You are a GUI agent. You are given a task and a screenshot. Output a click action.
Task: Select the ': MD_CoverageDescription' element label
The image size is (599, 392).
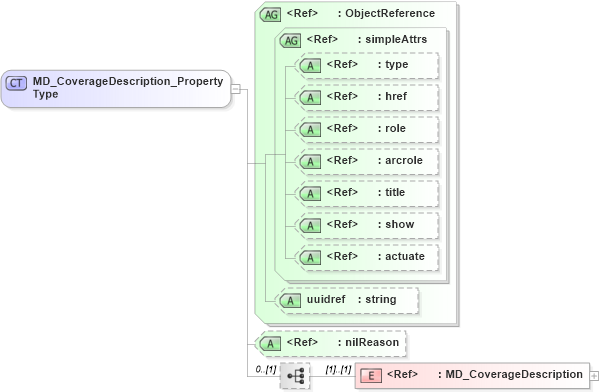[510, 374]
